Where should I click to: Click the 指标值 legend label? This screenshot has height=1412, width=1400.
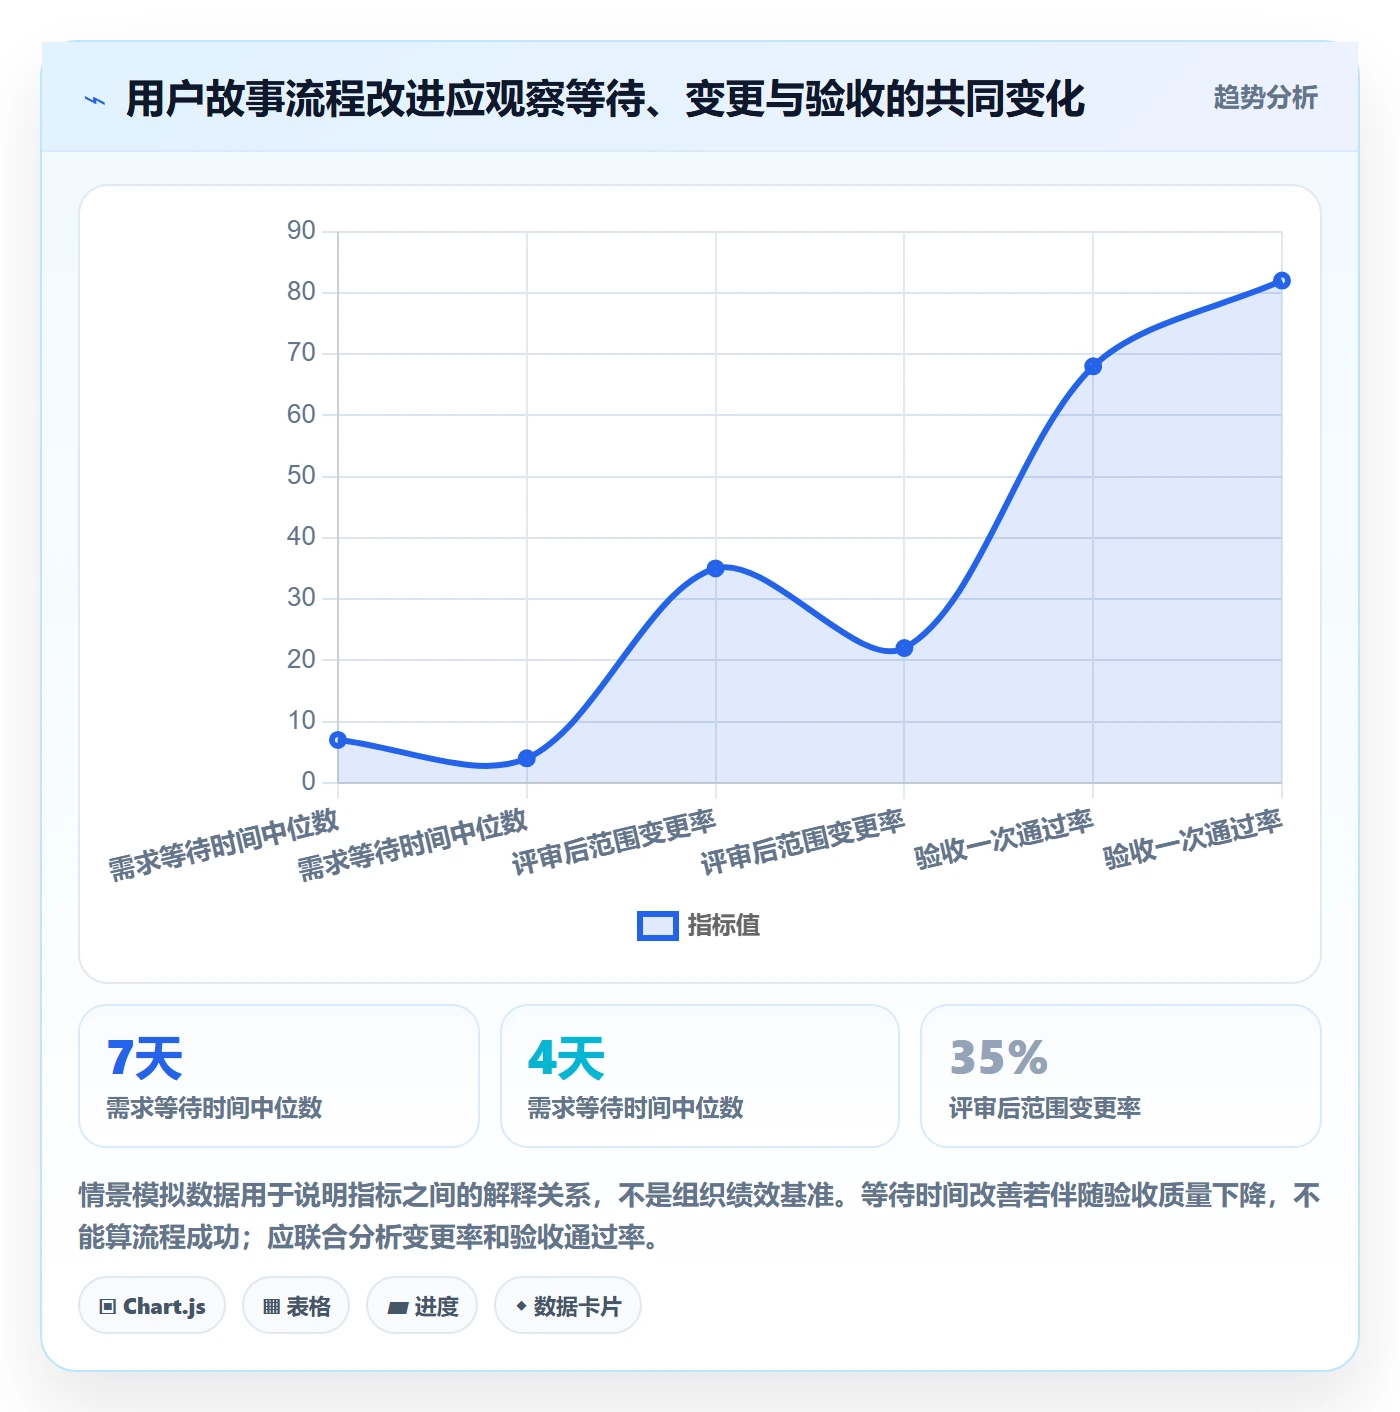pos(723,926)
